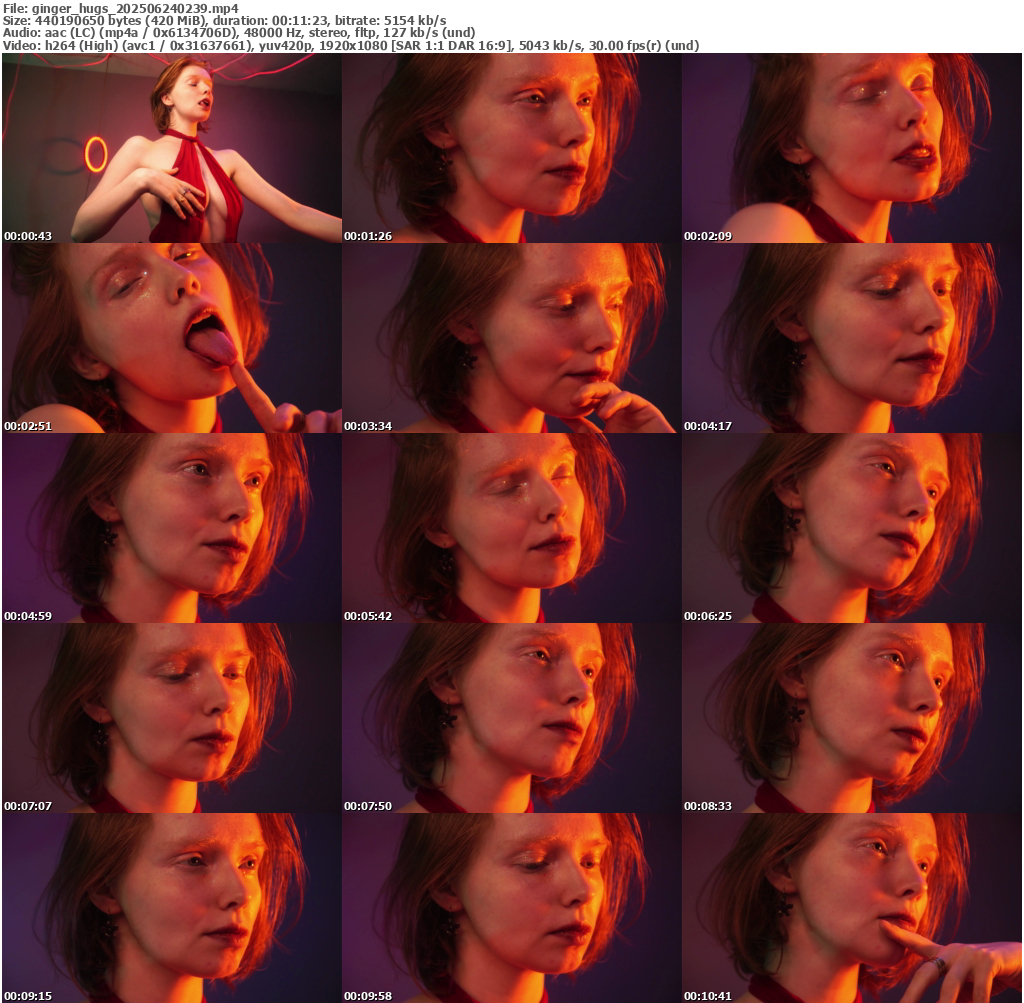Select the thumbnail frame at 00:01:26
This screenshot has height=1003, width=1024.
[511, 148]
